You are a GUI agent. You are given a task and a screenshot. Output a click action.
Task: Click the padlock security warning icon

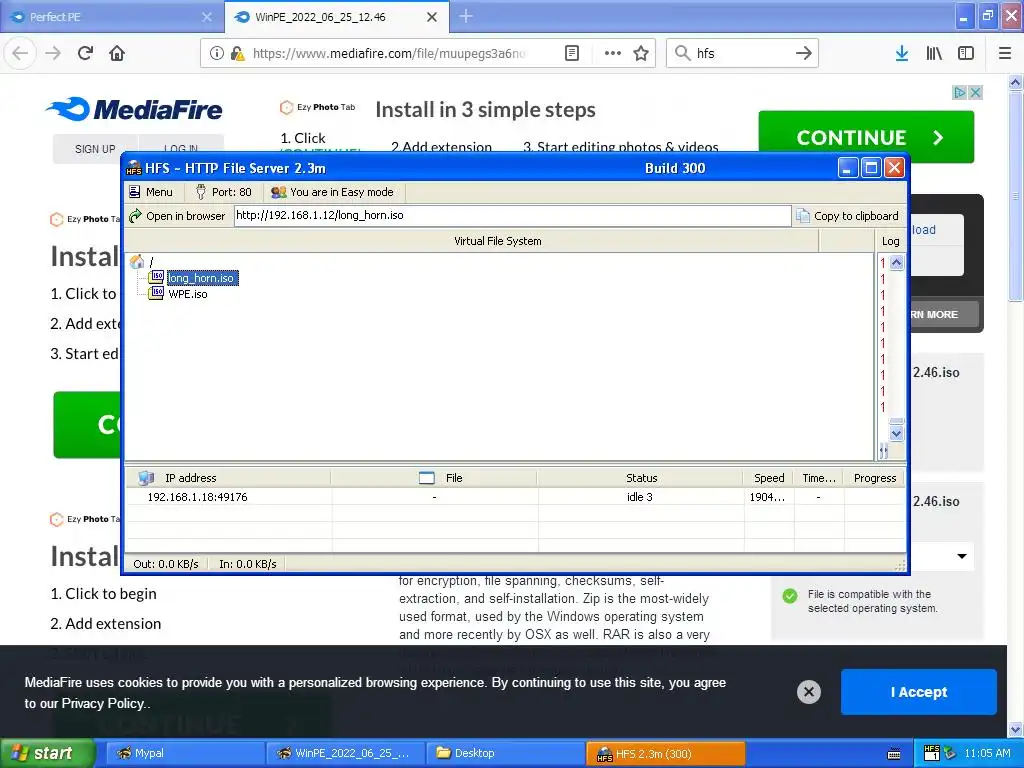coord(237,53)
